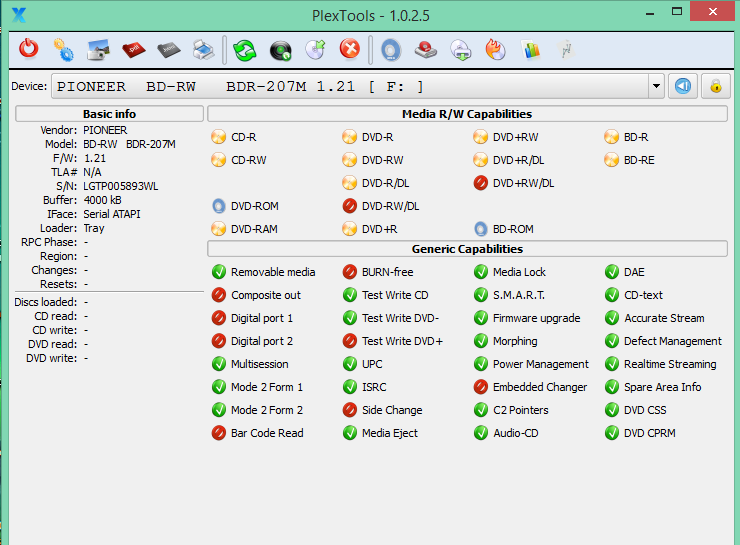
Task: Click the Spare Area Info label
Action: tap(663, 387)
